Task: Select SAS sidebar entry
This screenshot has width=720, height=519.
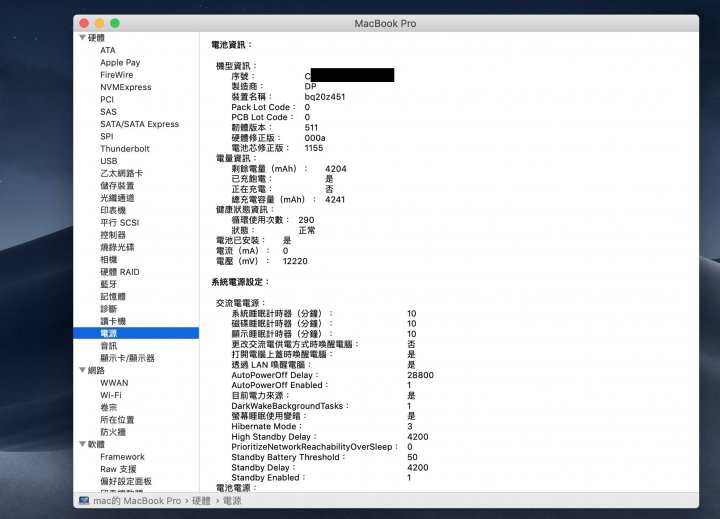Action: pyautogui.click(x=108, y=112)
